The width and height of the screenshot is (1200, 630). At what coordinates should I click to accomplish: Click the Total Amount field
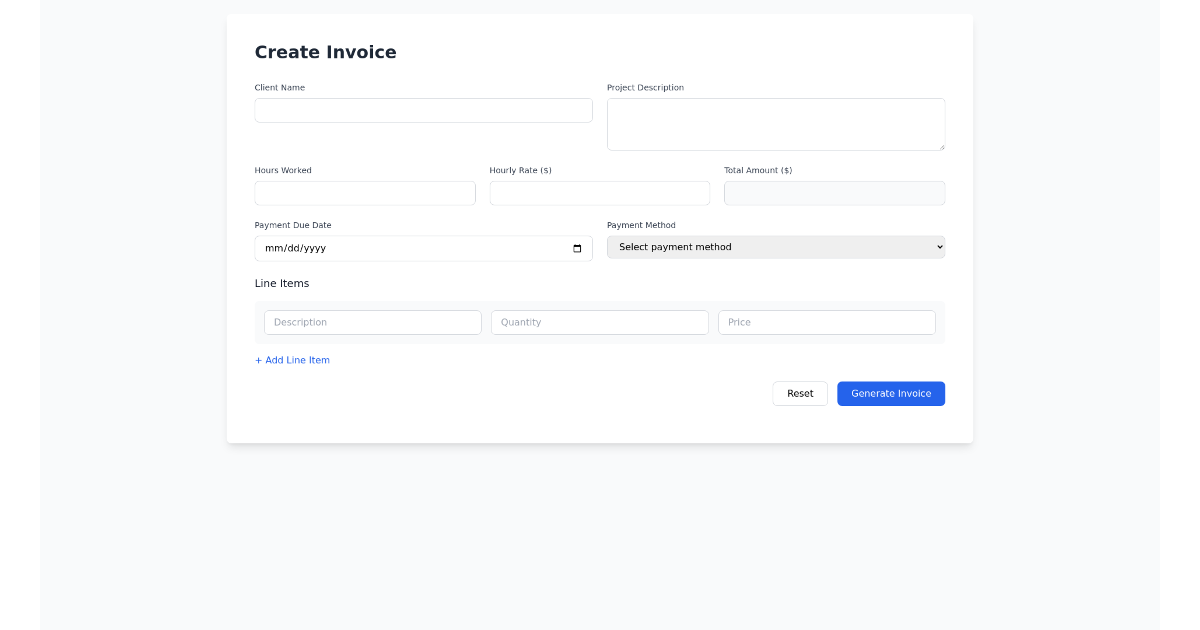834,193
